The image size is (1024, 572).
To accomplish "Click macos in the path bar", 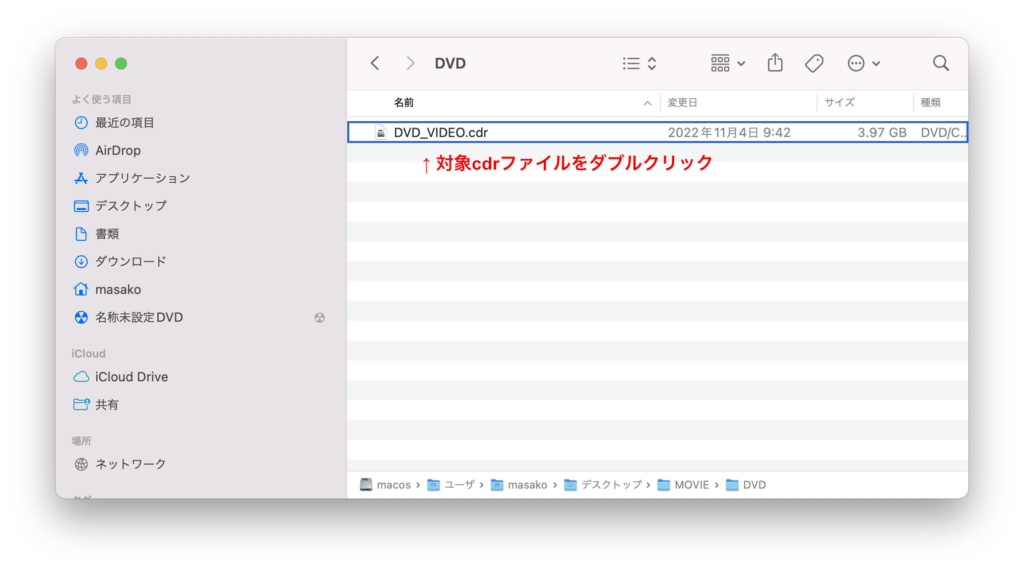I will tap(385, 485).
